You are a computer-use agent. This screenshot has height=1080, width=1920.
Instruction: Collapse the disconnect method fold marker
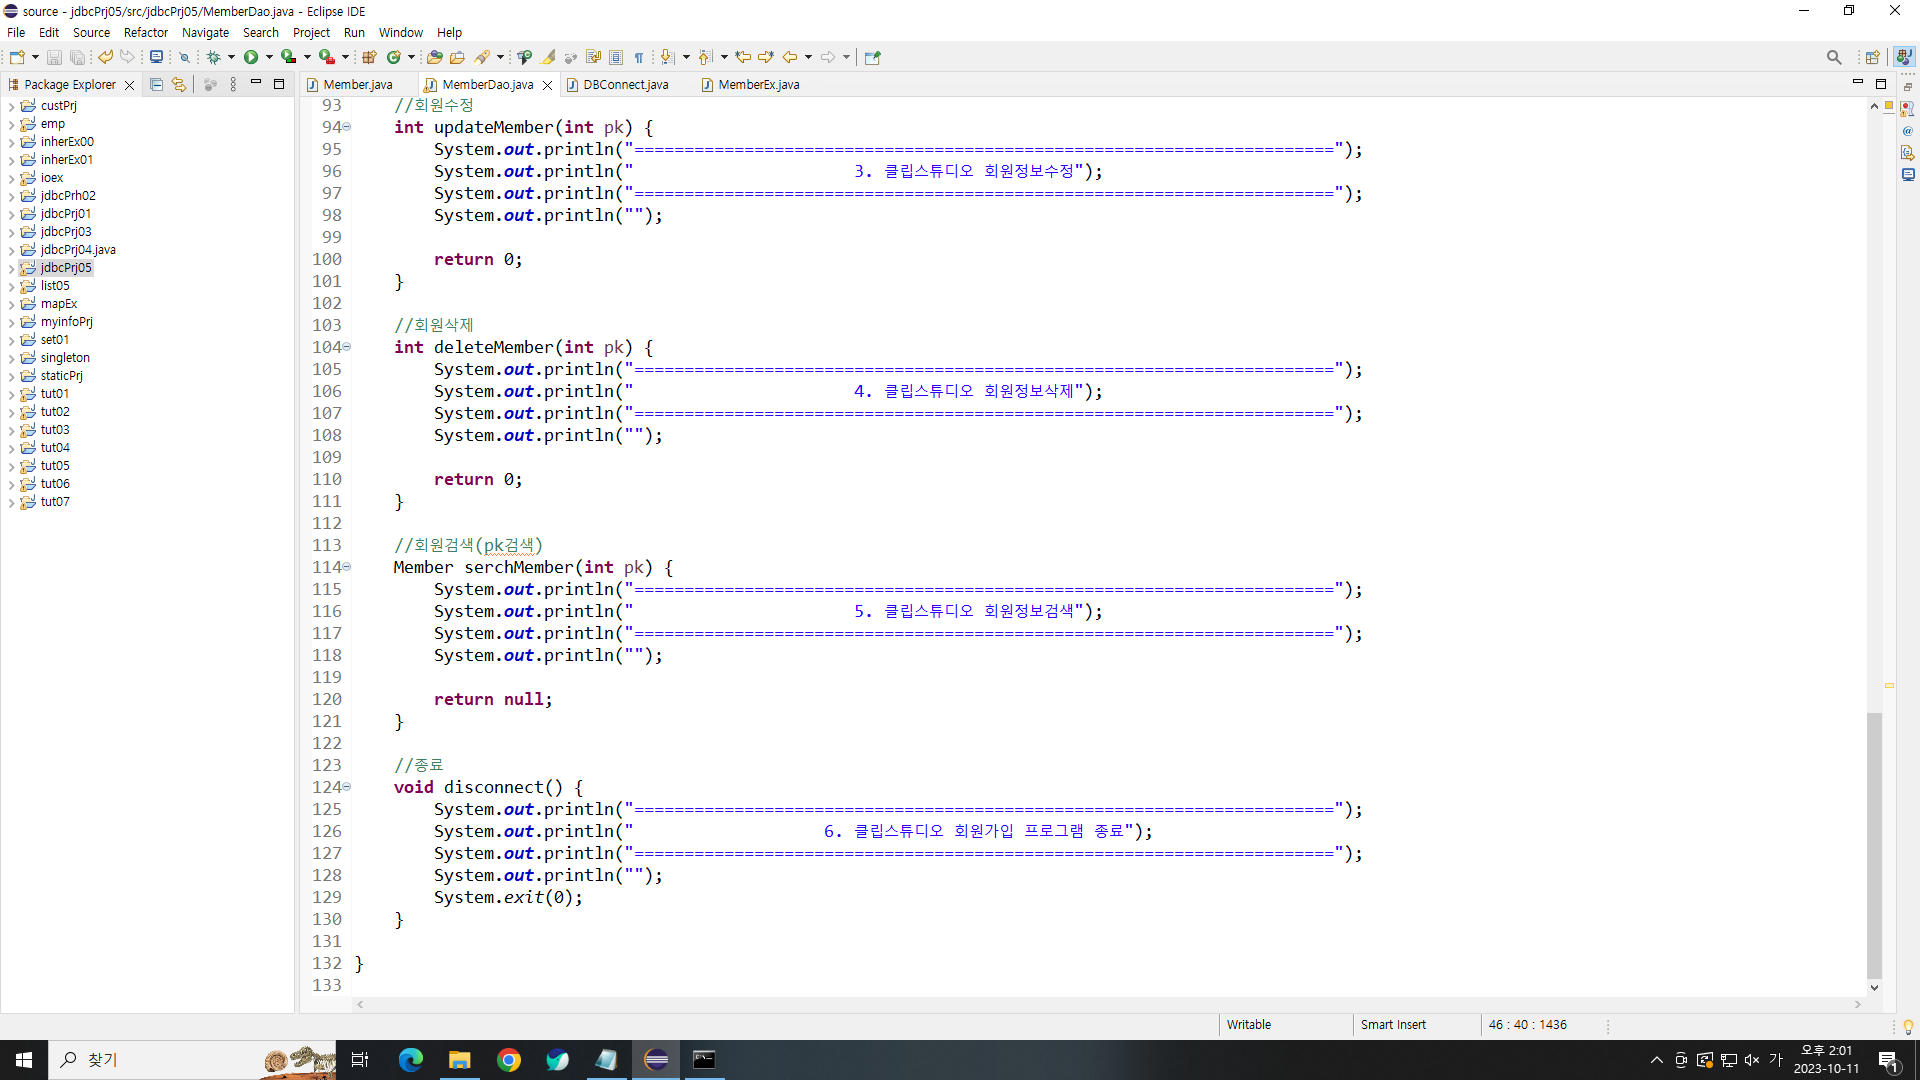(x=347, y=787)
